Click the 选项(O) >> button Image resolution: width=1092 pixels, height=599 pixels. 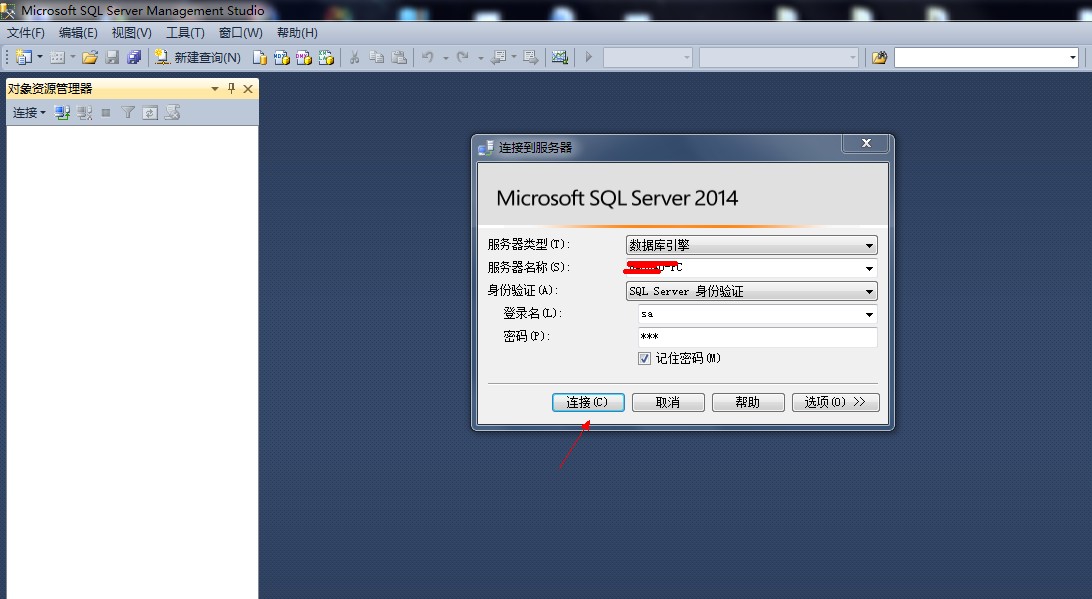click(836, 402)
